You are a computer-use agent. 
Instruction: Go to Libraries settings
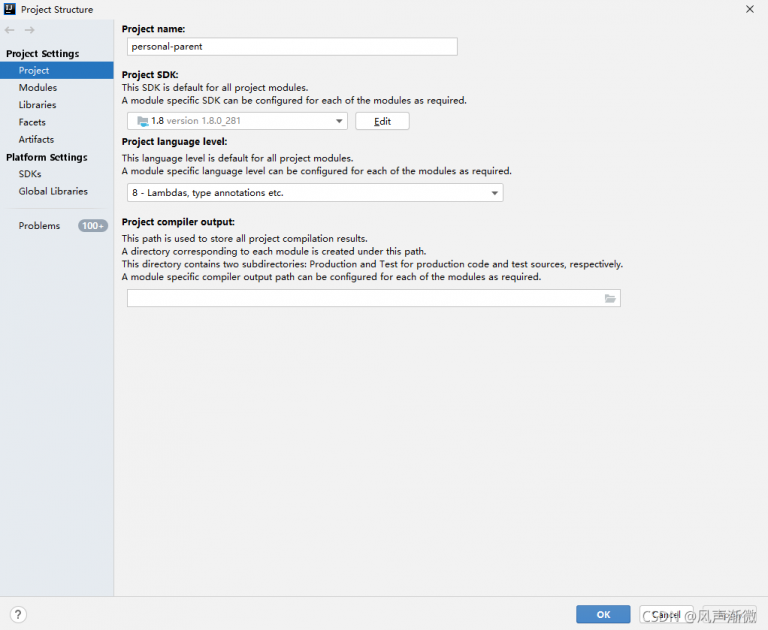(37, 105)
